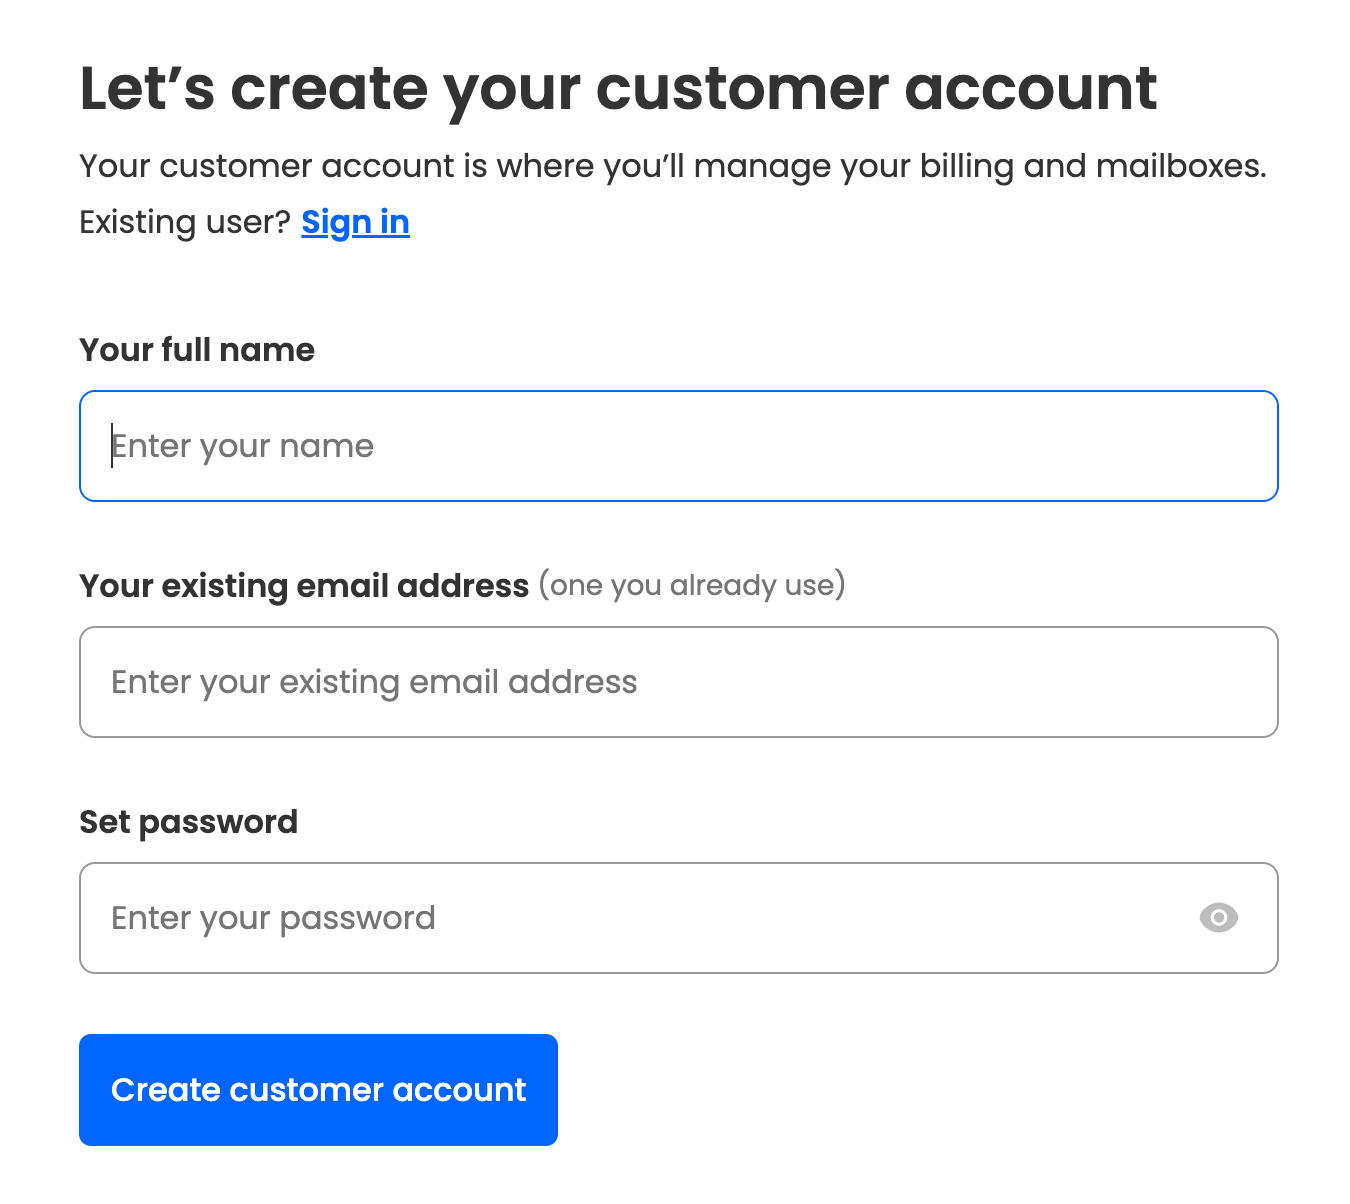1350x1204 pixels.
Task: Click Enter your password placeholder text
Action: pyautogui.click(x=273, y=918)
